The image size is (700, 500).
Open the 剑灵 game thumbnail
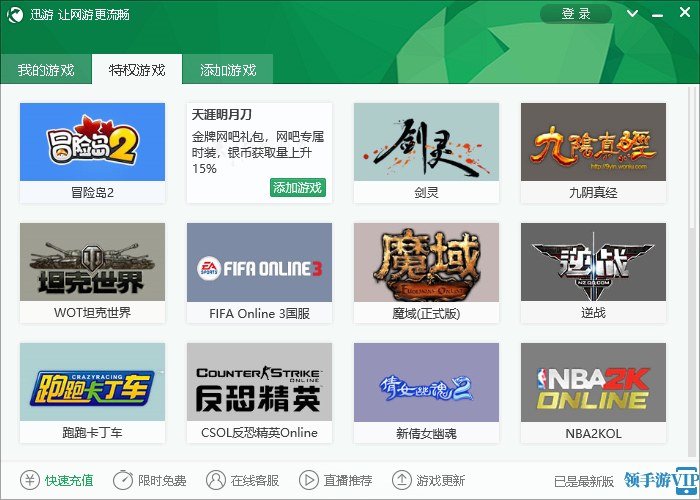click(x=426, y=142)
